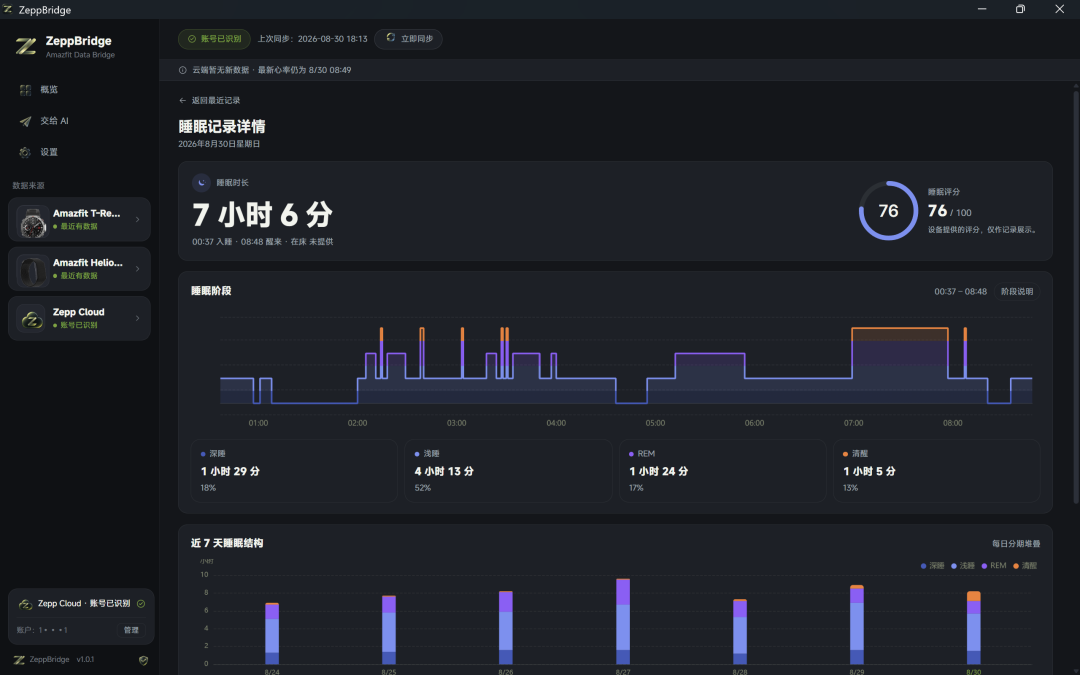Click the 深睡 legend dot in 7-day chart

924,566
